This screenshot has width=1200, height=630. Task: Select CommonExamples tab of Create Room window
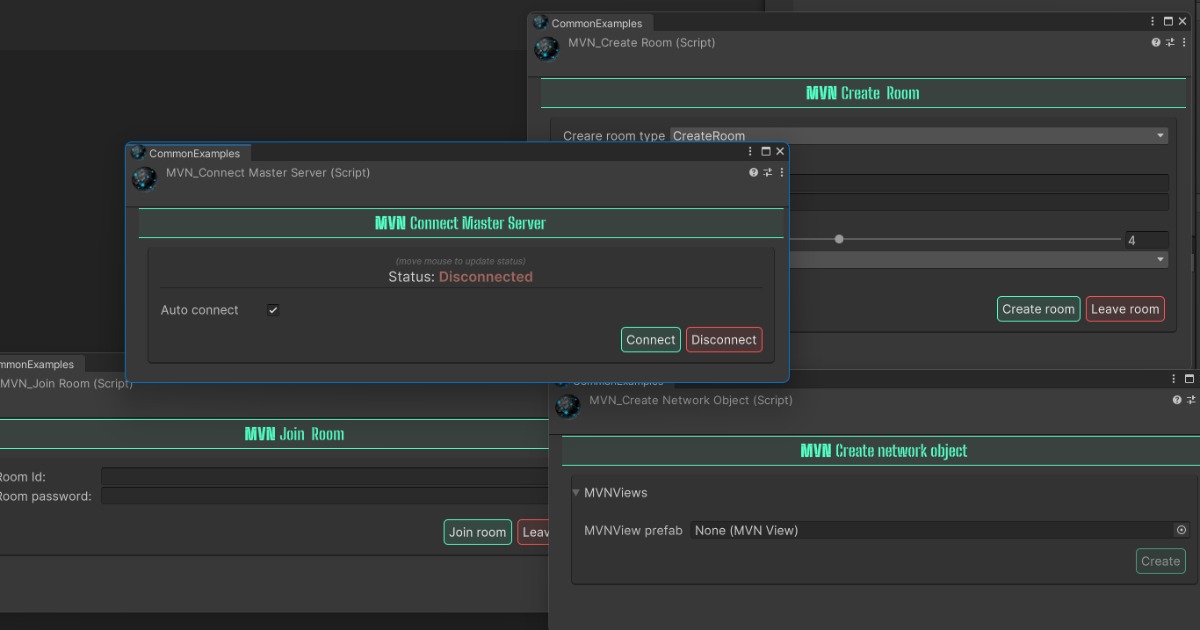(596, 23)
